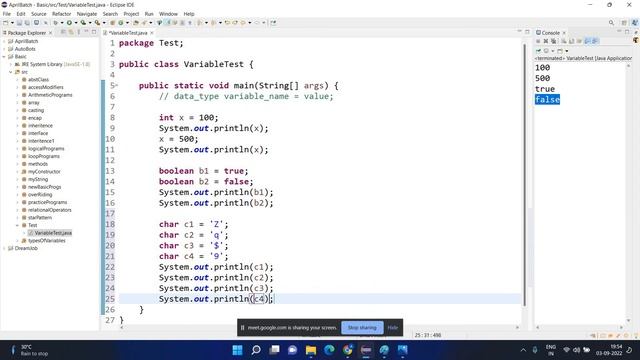Click the Debug toolbar icon
The image size is (640, 360).
[56, 23]
